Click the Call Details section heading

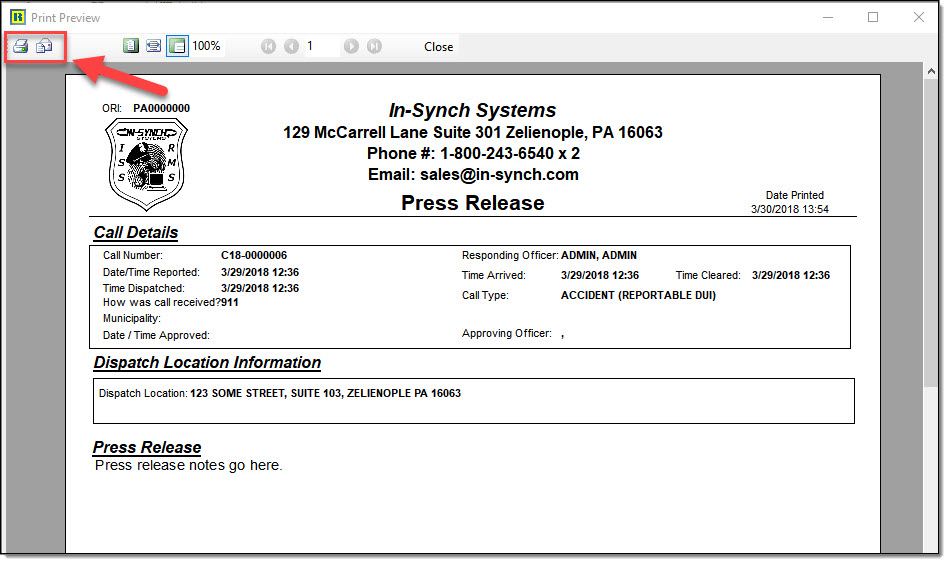pos(136,233)
